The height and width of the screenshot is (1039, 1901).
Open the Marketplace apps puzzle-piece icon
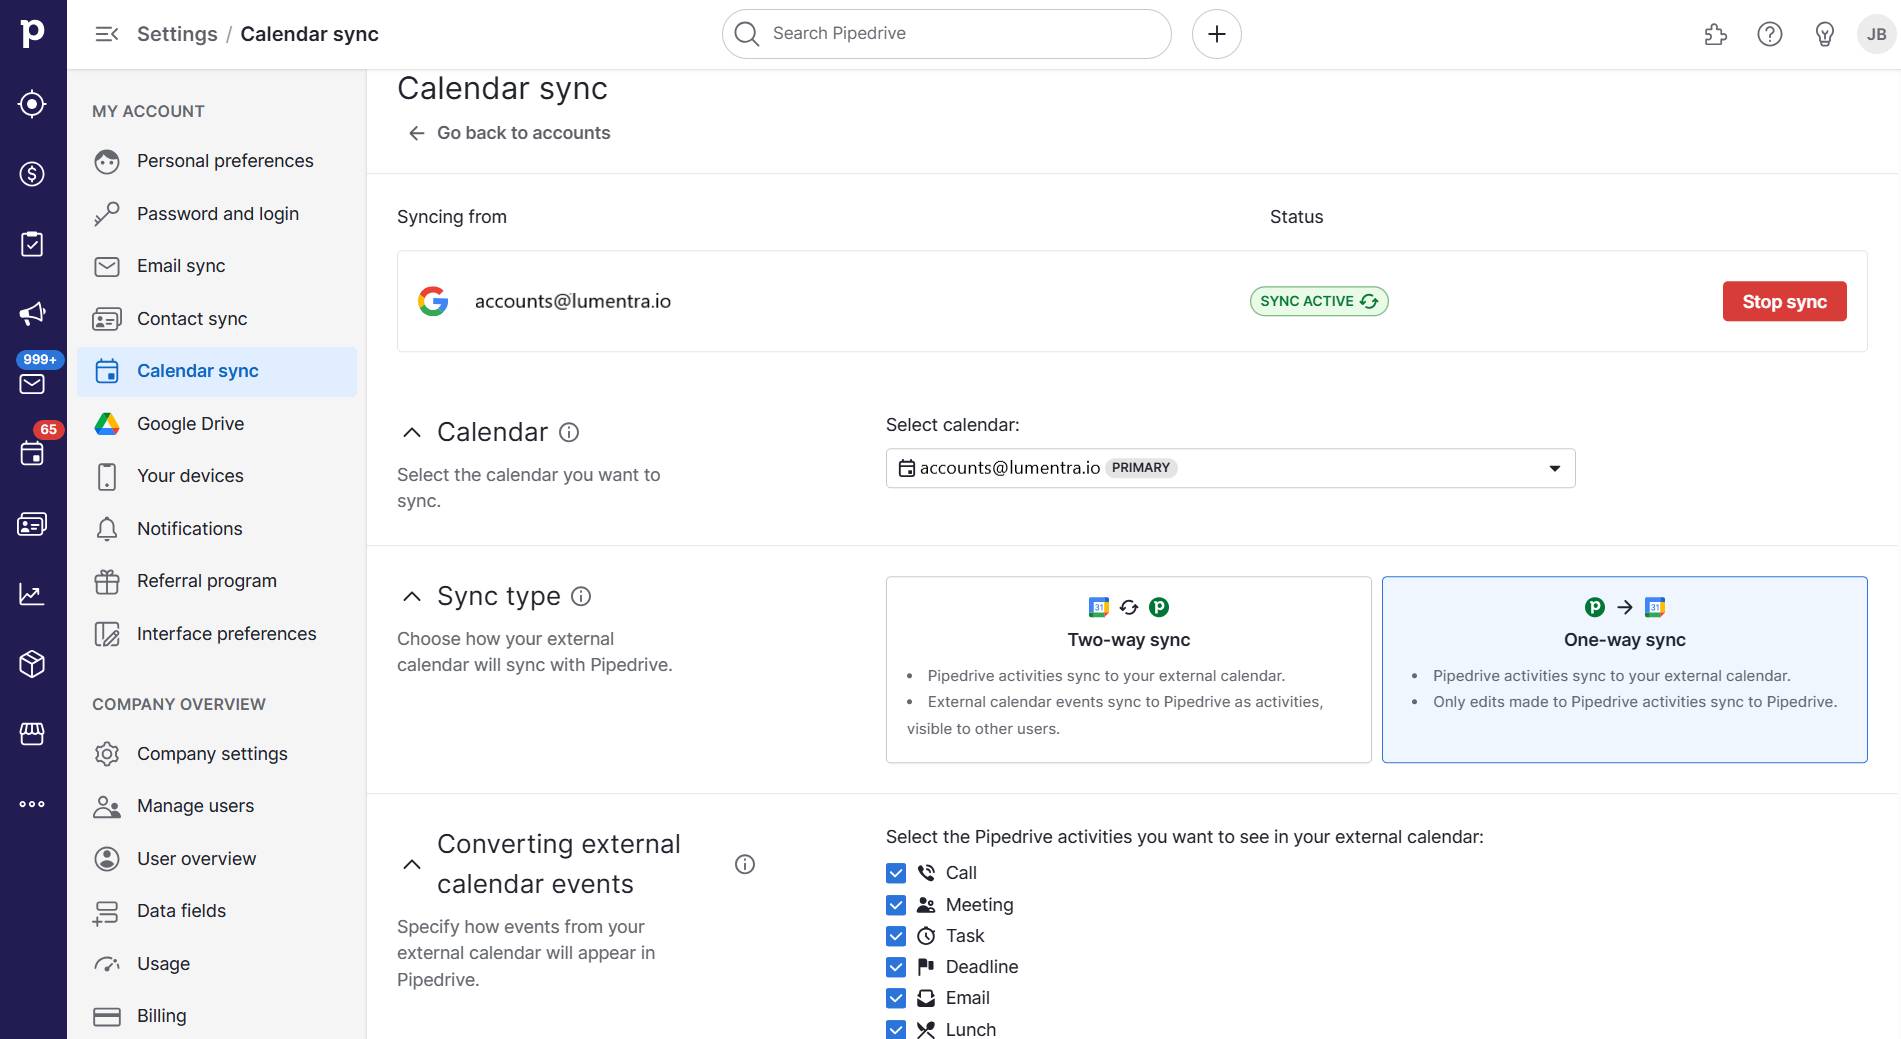(x=1714, y=33)
